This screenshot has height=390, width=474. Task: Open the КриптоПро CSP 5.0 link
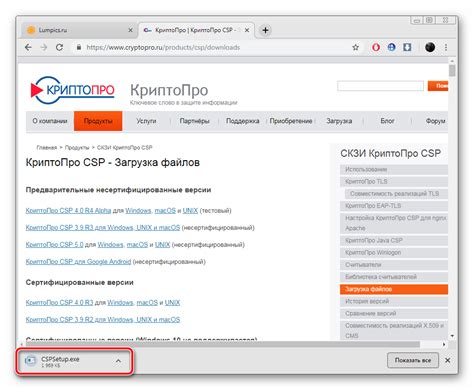click(54, 245)
